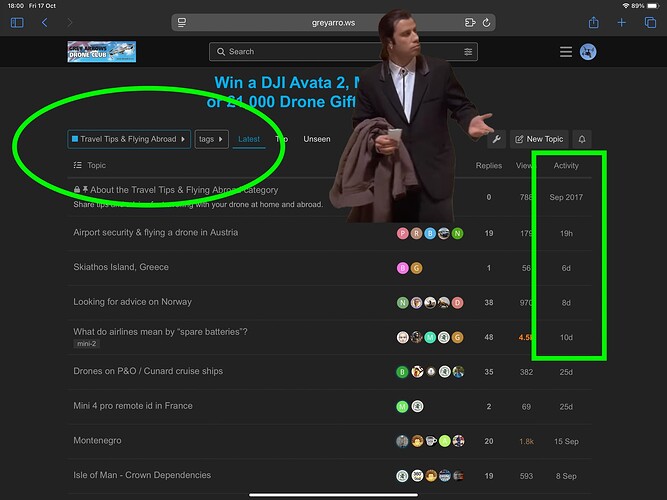
Task: Open Looking for advice on Norway topic
Action: (132, 302)
